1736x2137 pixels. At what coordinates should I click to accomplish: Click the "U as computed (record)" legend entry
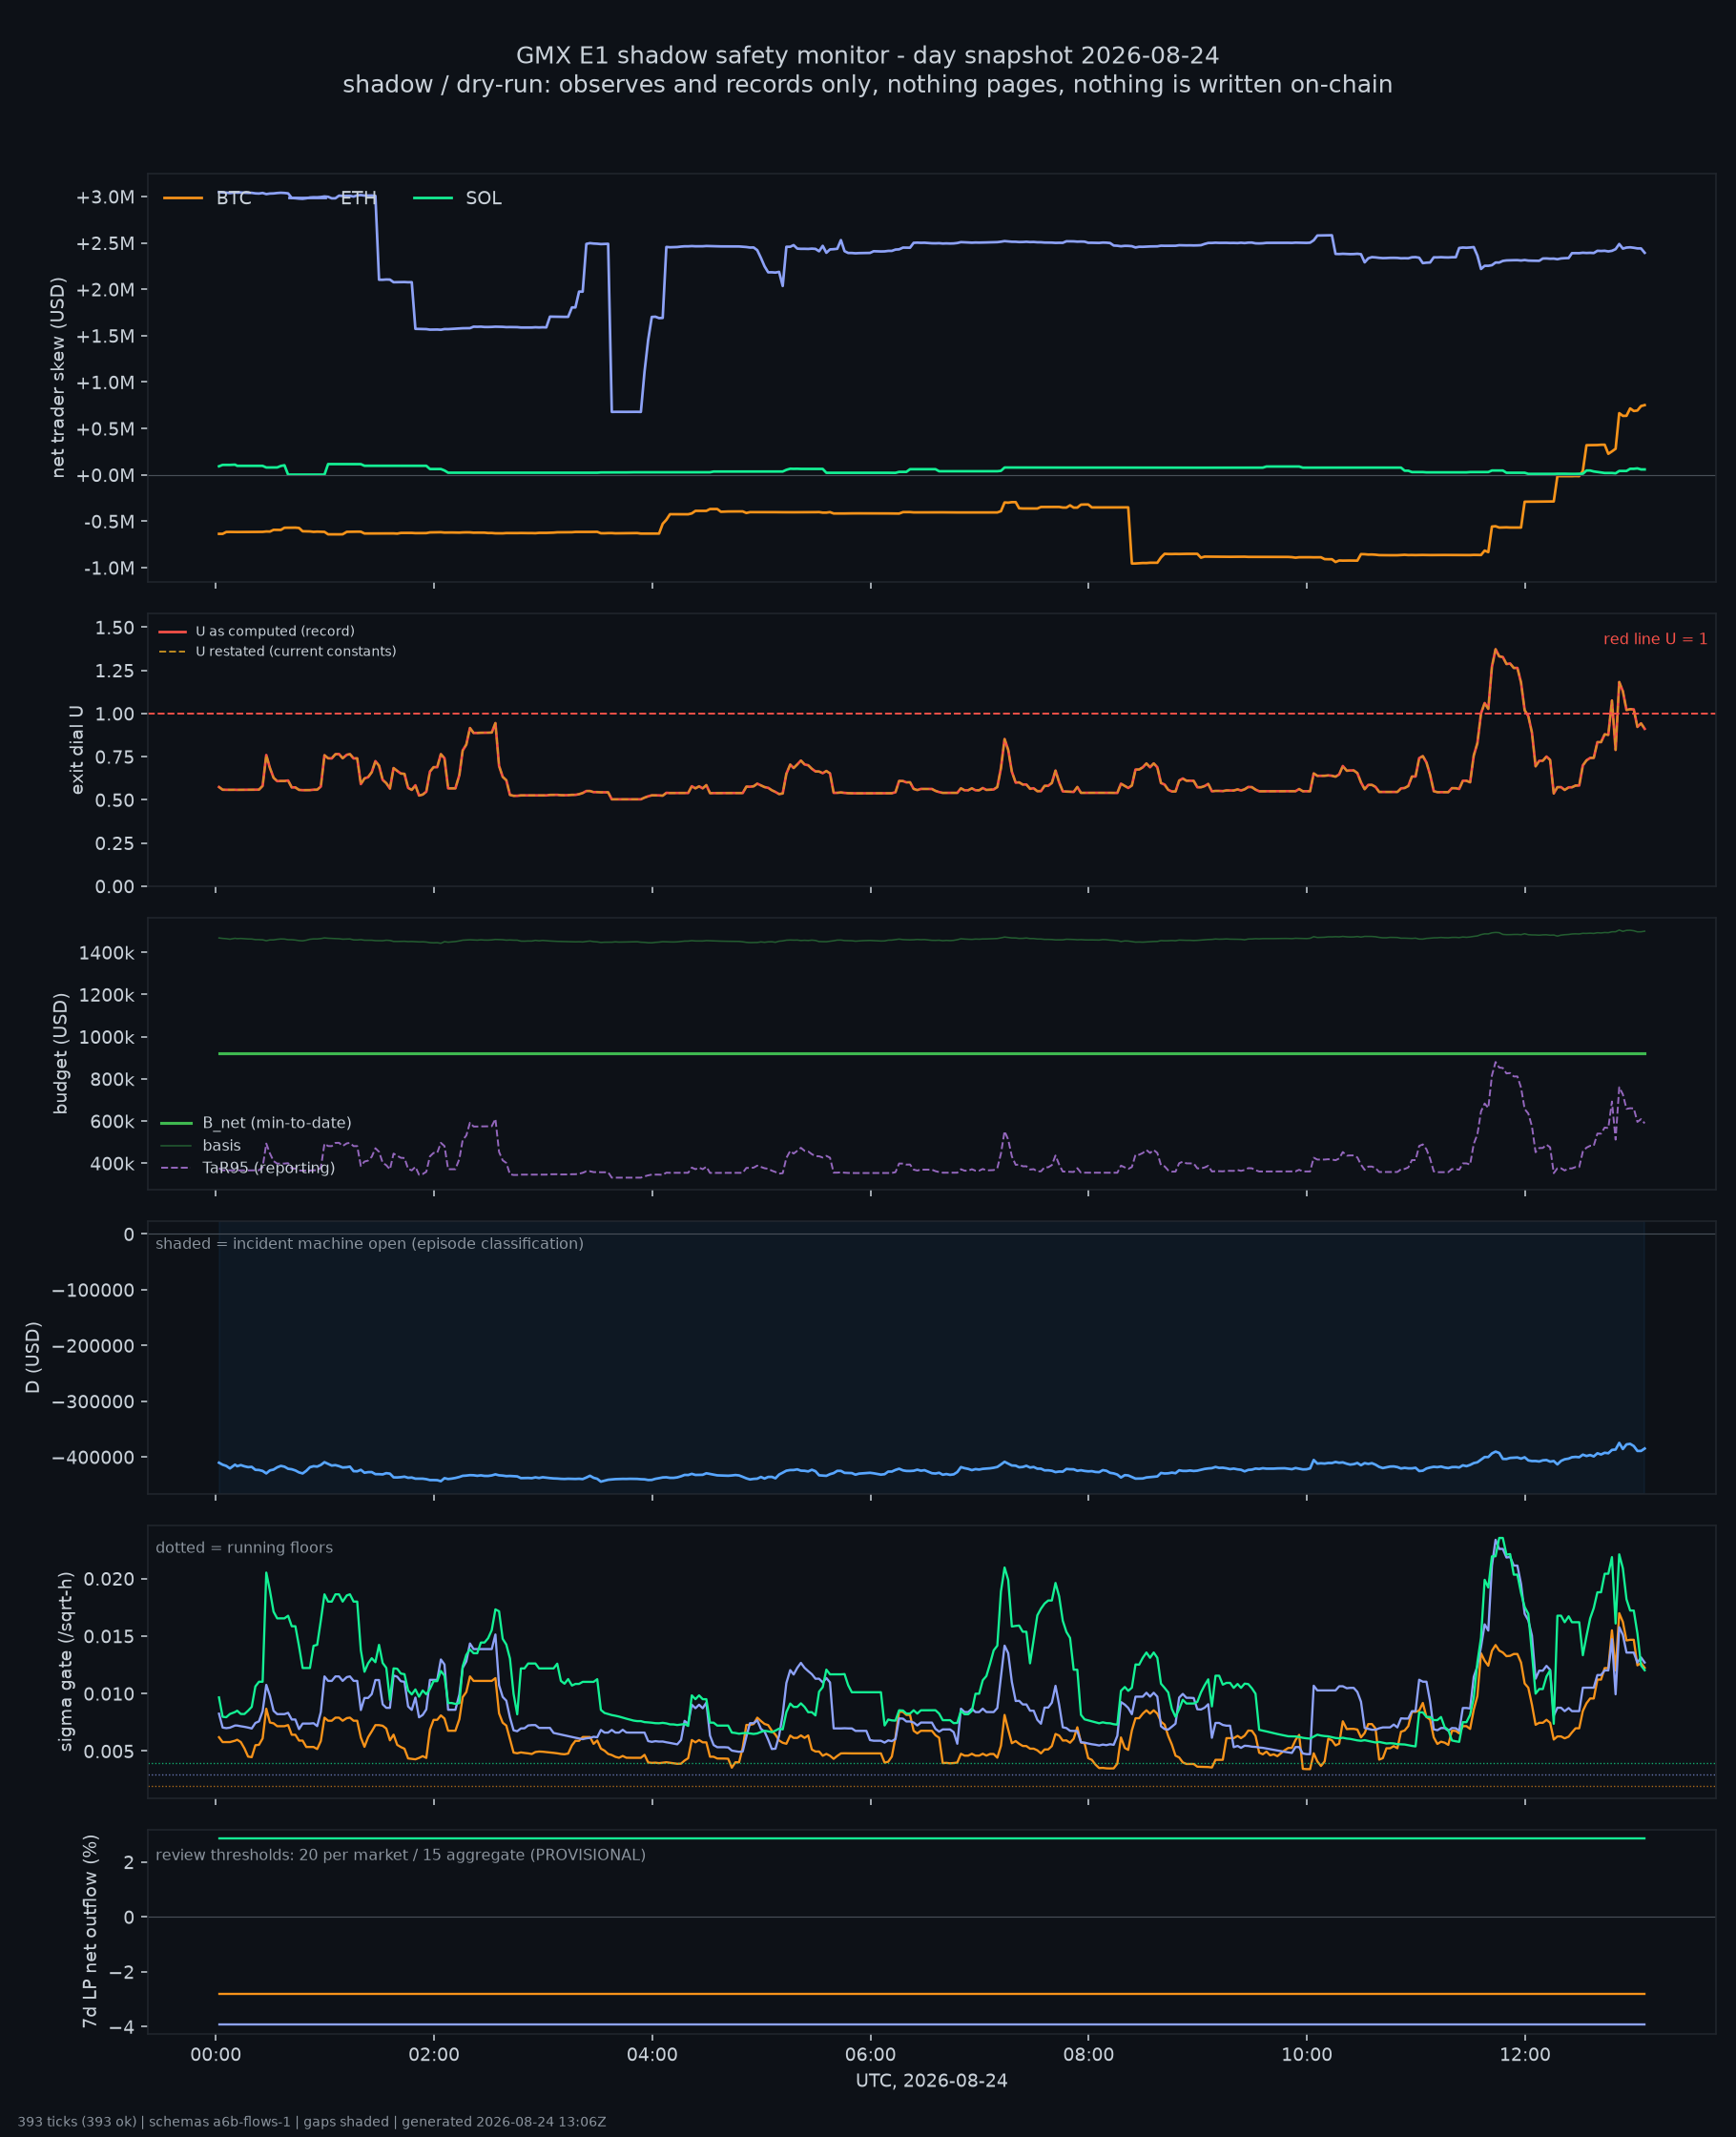[275, 632]
